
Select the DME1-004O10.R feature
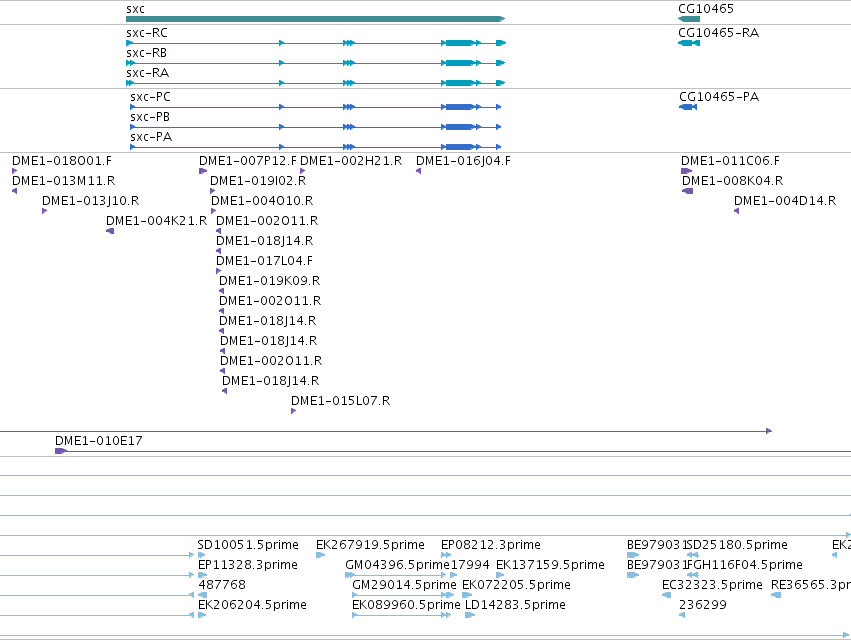[214, 211]
